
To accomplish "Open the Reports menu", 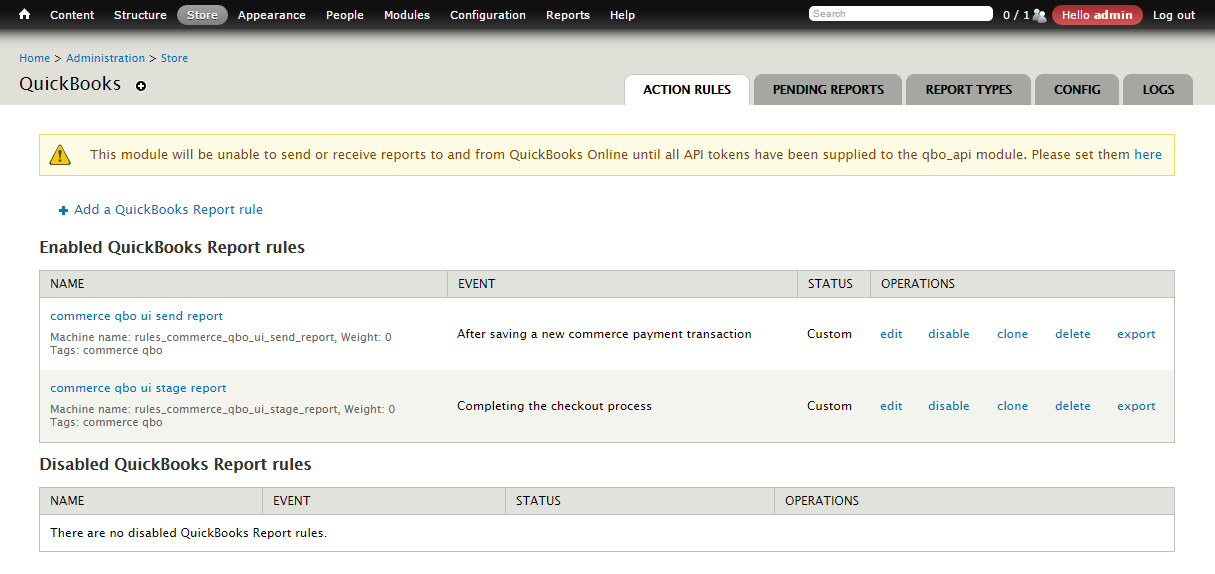I will [568, 15].
